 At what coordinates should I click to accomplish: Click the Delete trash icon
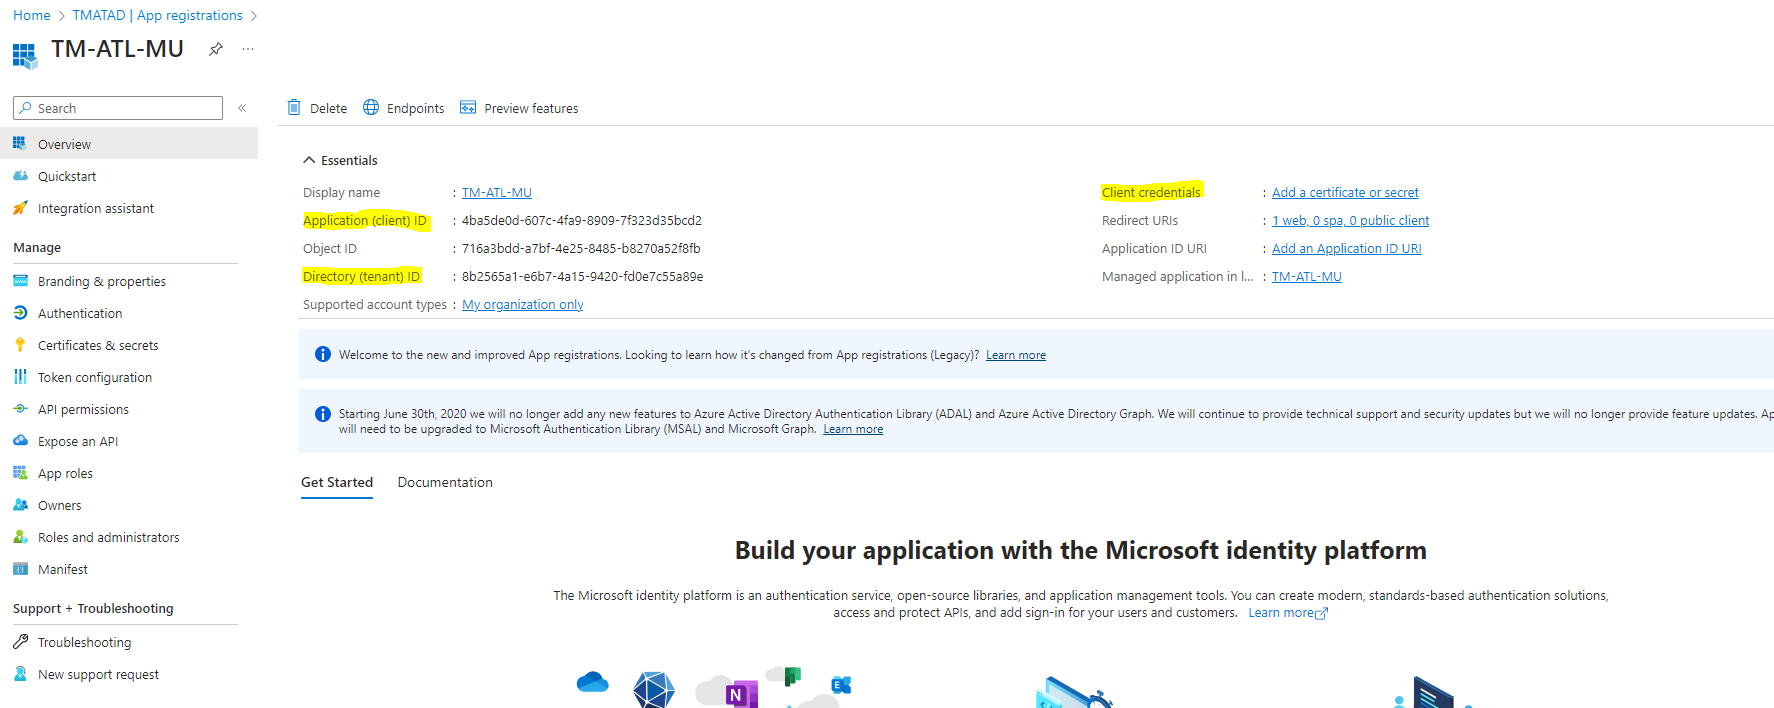294,108
